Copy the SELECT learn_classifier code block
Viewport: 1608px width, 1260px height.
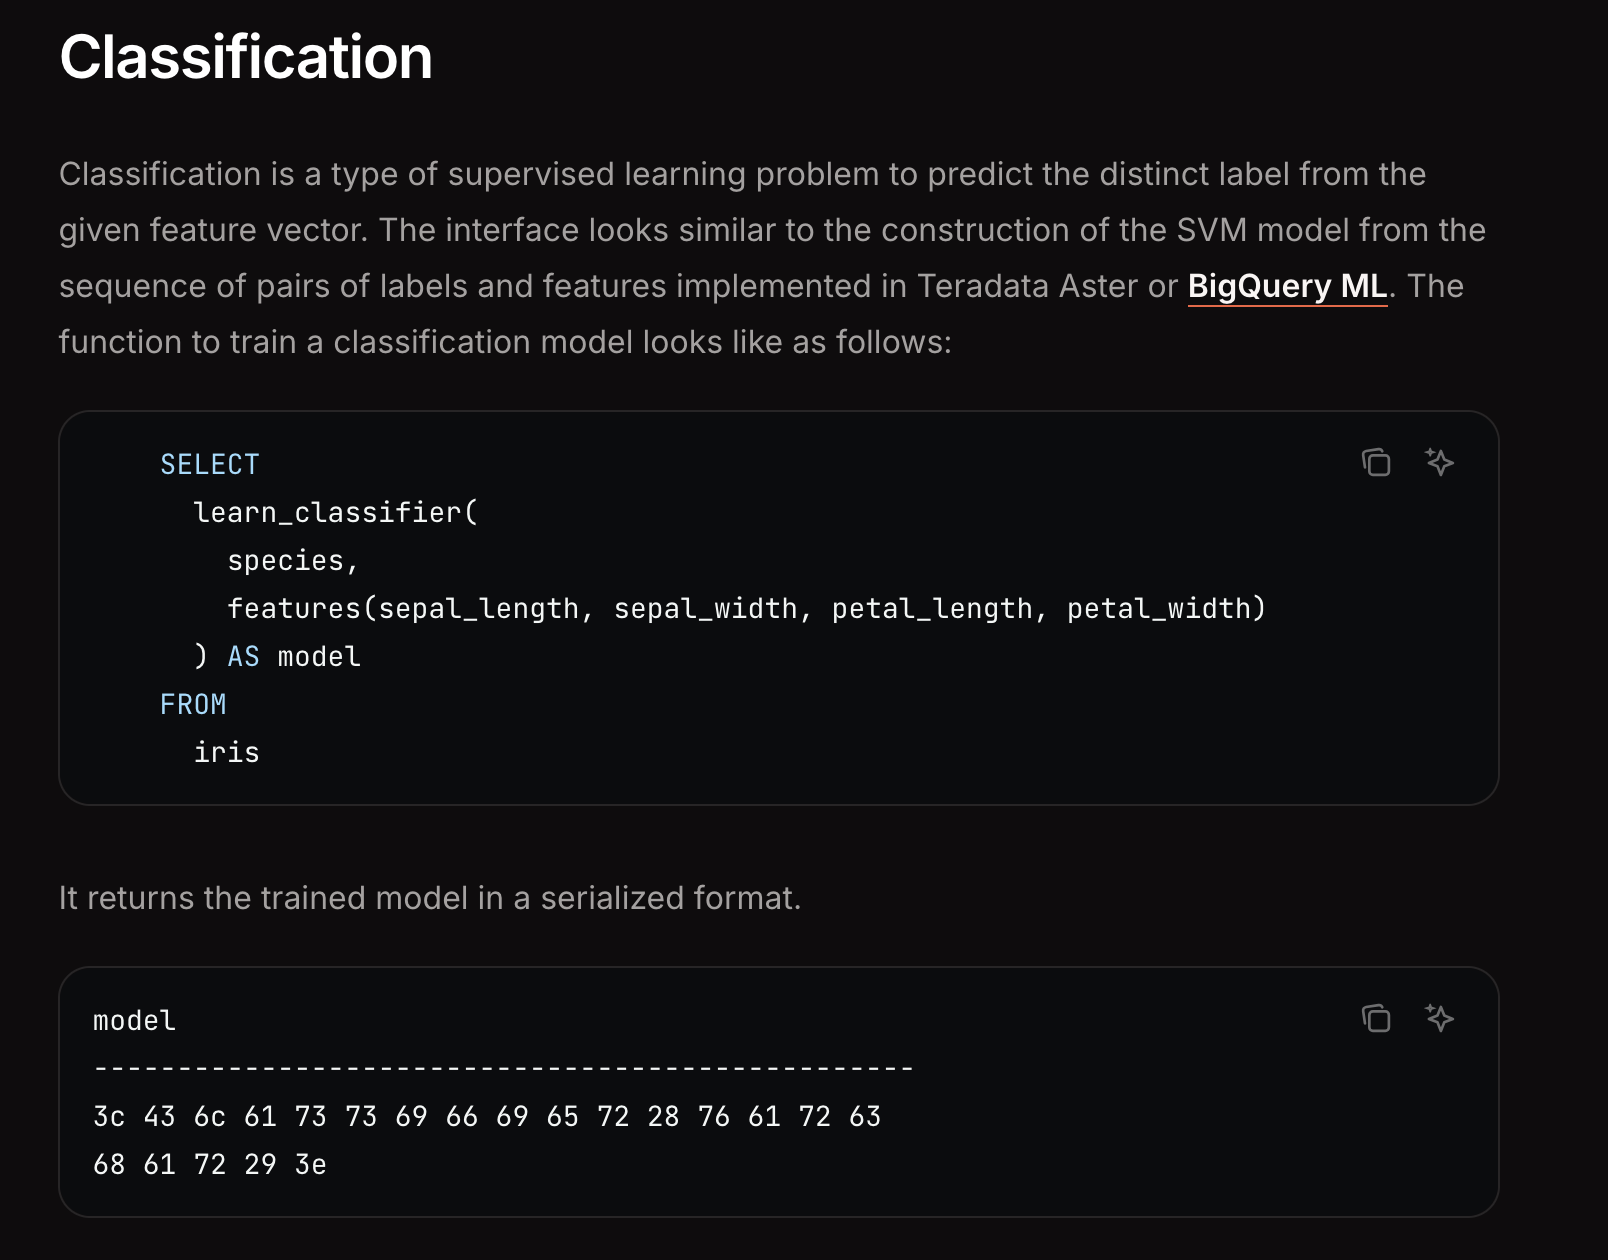(1376, 462)
